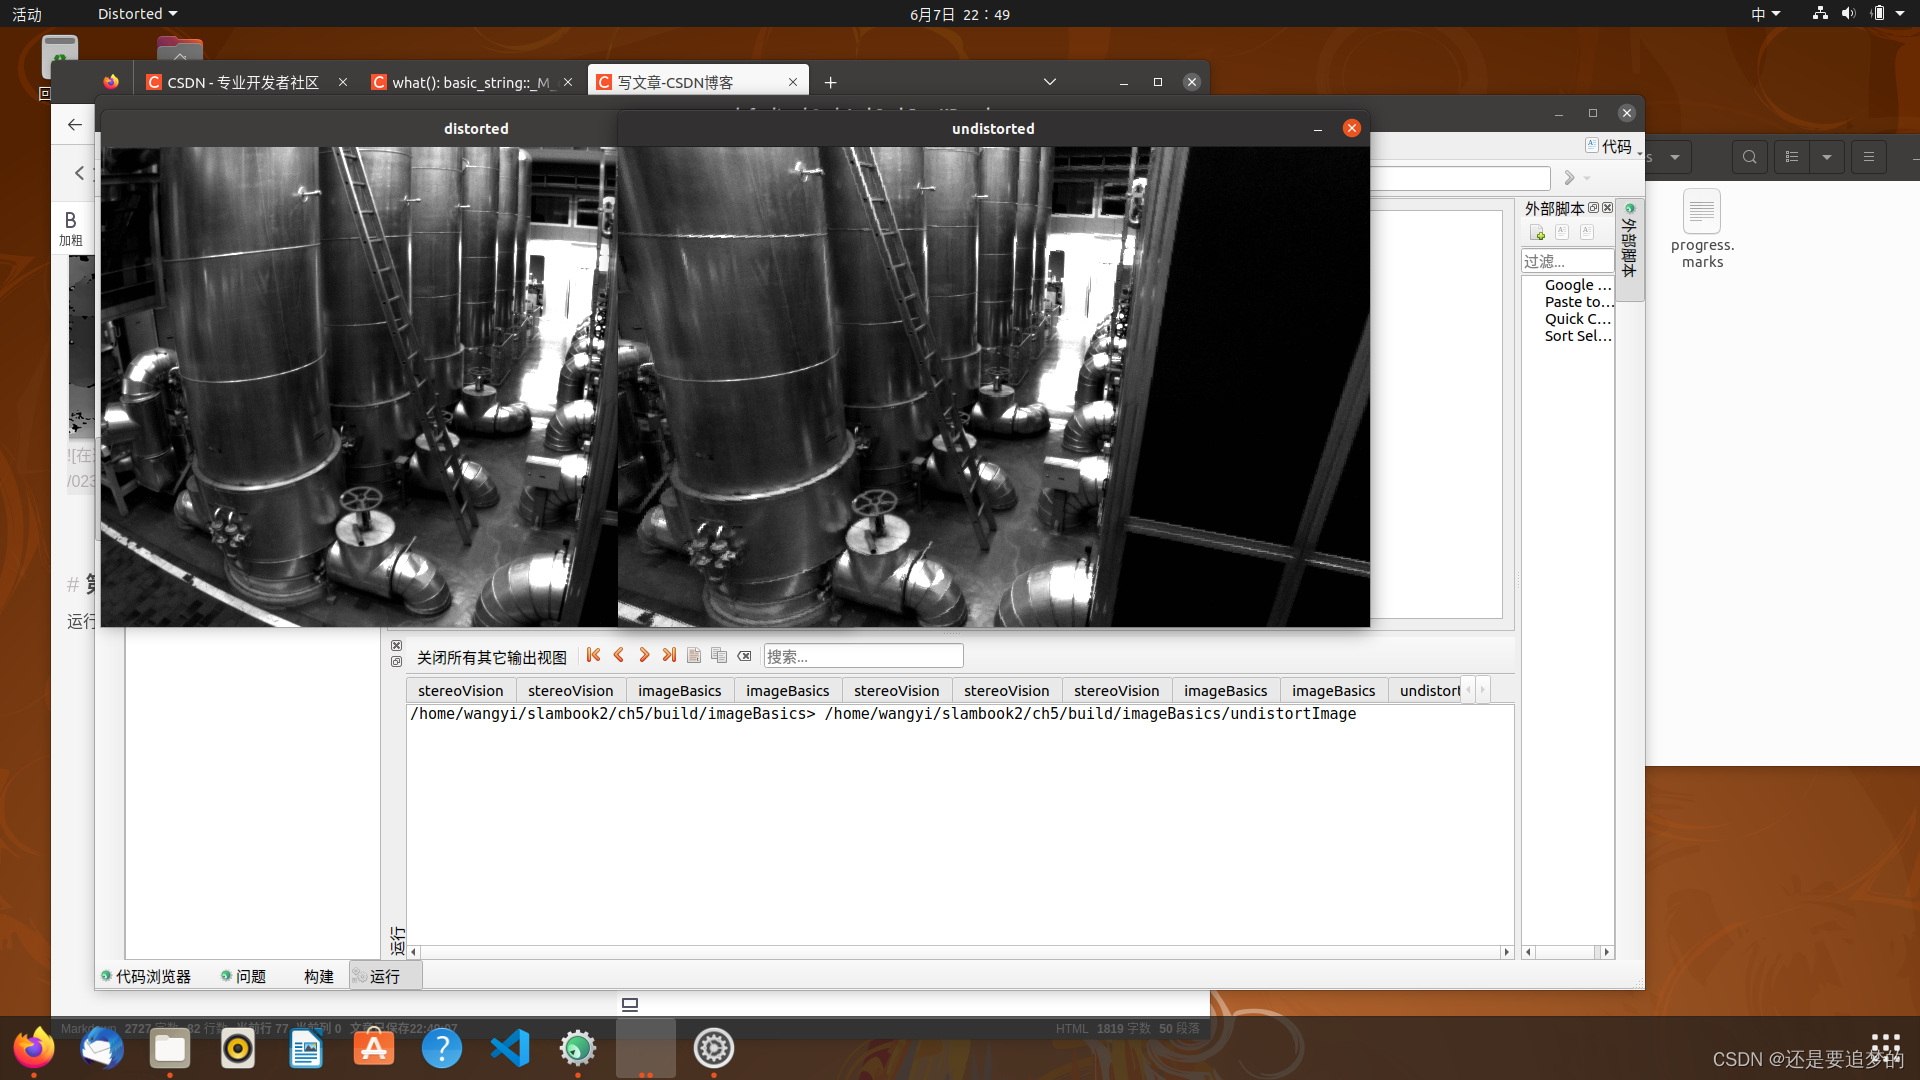
Task: Open LibreOffice Writer from the dock
Action: [x=306, y=1048]
